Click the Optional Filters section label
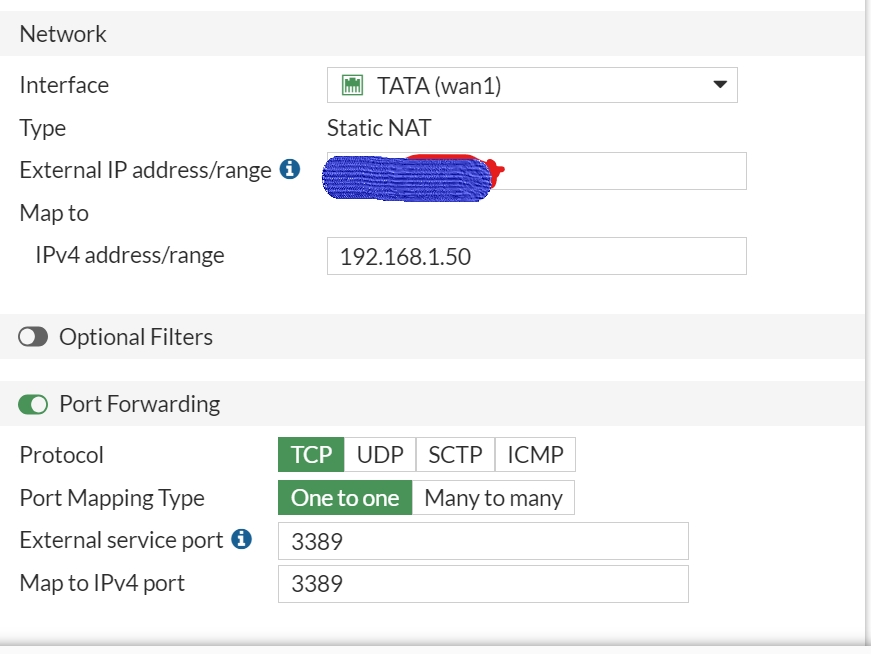871x654 pixels. coord(136,337)
